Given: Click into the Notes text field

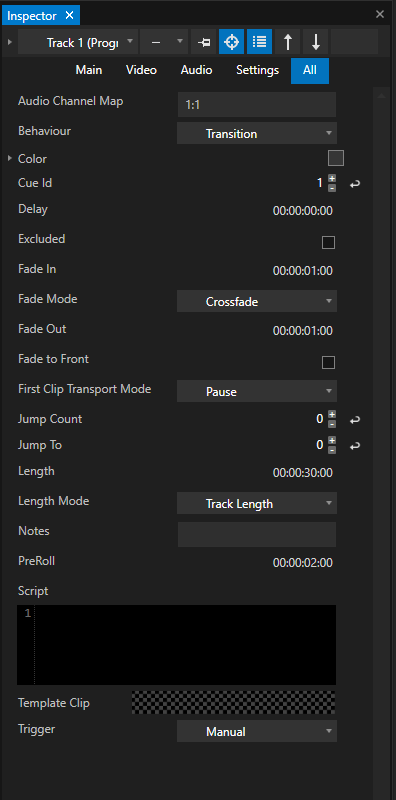Looking at the screenshot, I should click(x=257, y=534).
